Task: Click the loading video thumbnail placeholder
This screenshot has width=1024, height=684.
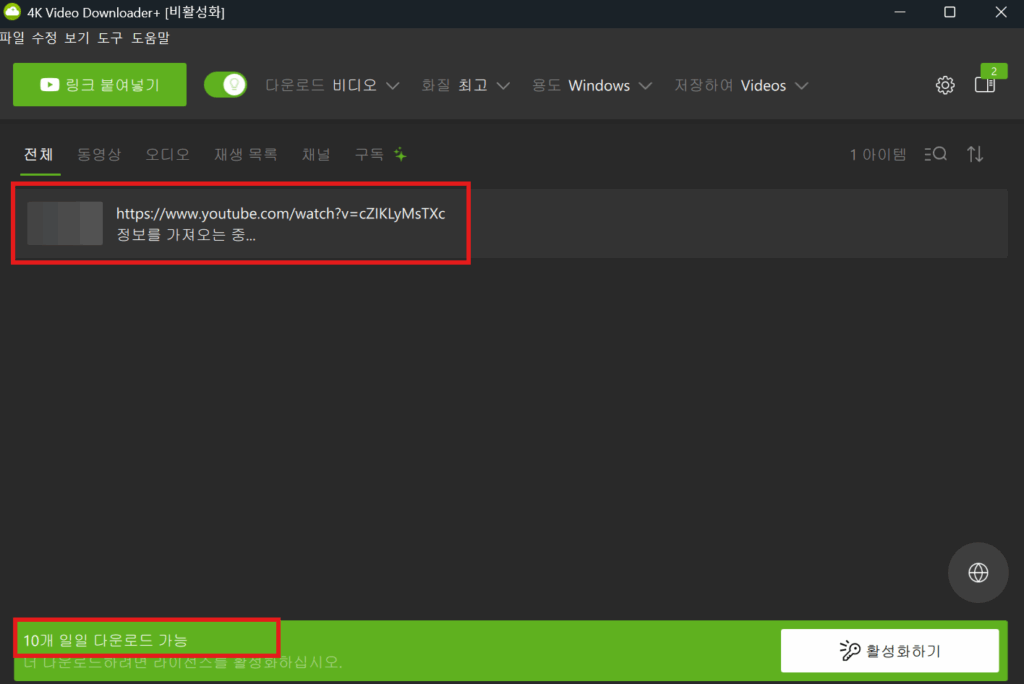Action: point(65,223)
